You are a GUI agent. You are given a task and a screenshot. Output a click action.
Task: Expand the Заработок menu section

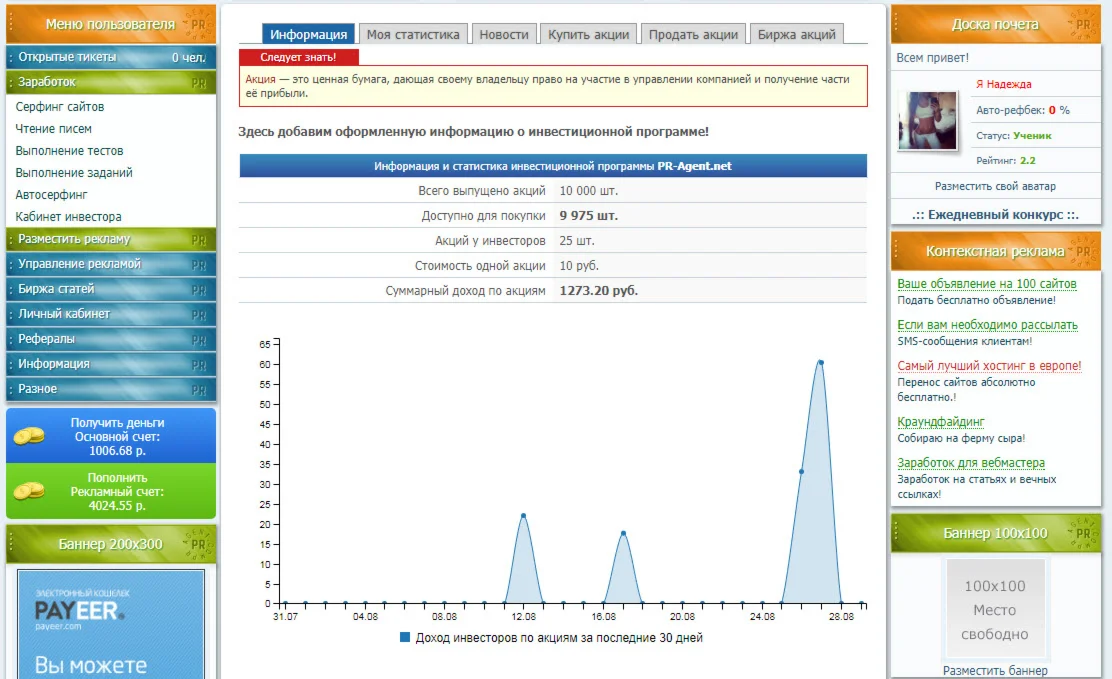click(x=111, y=82)
